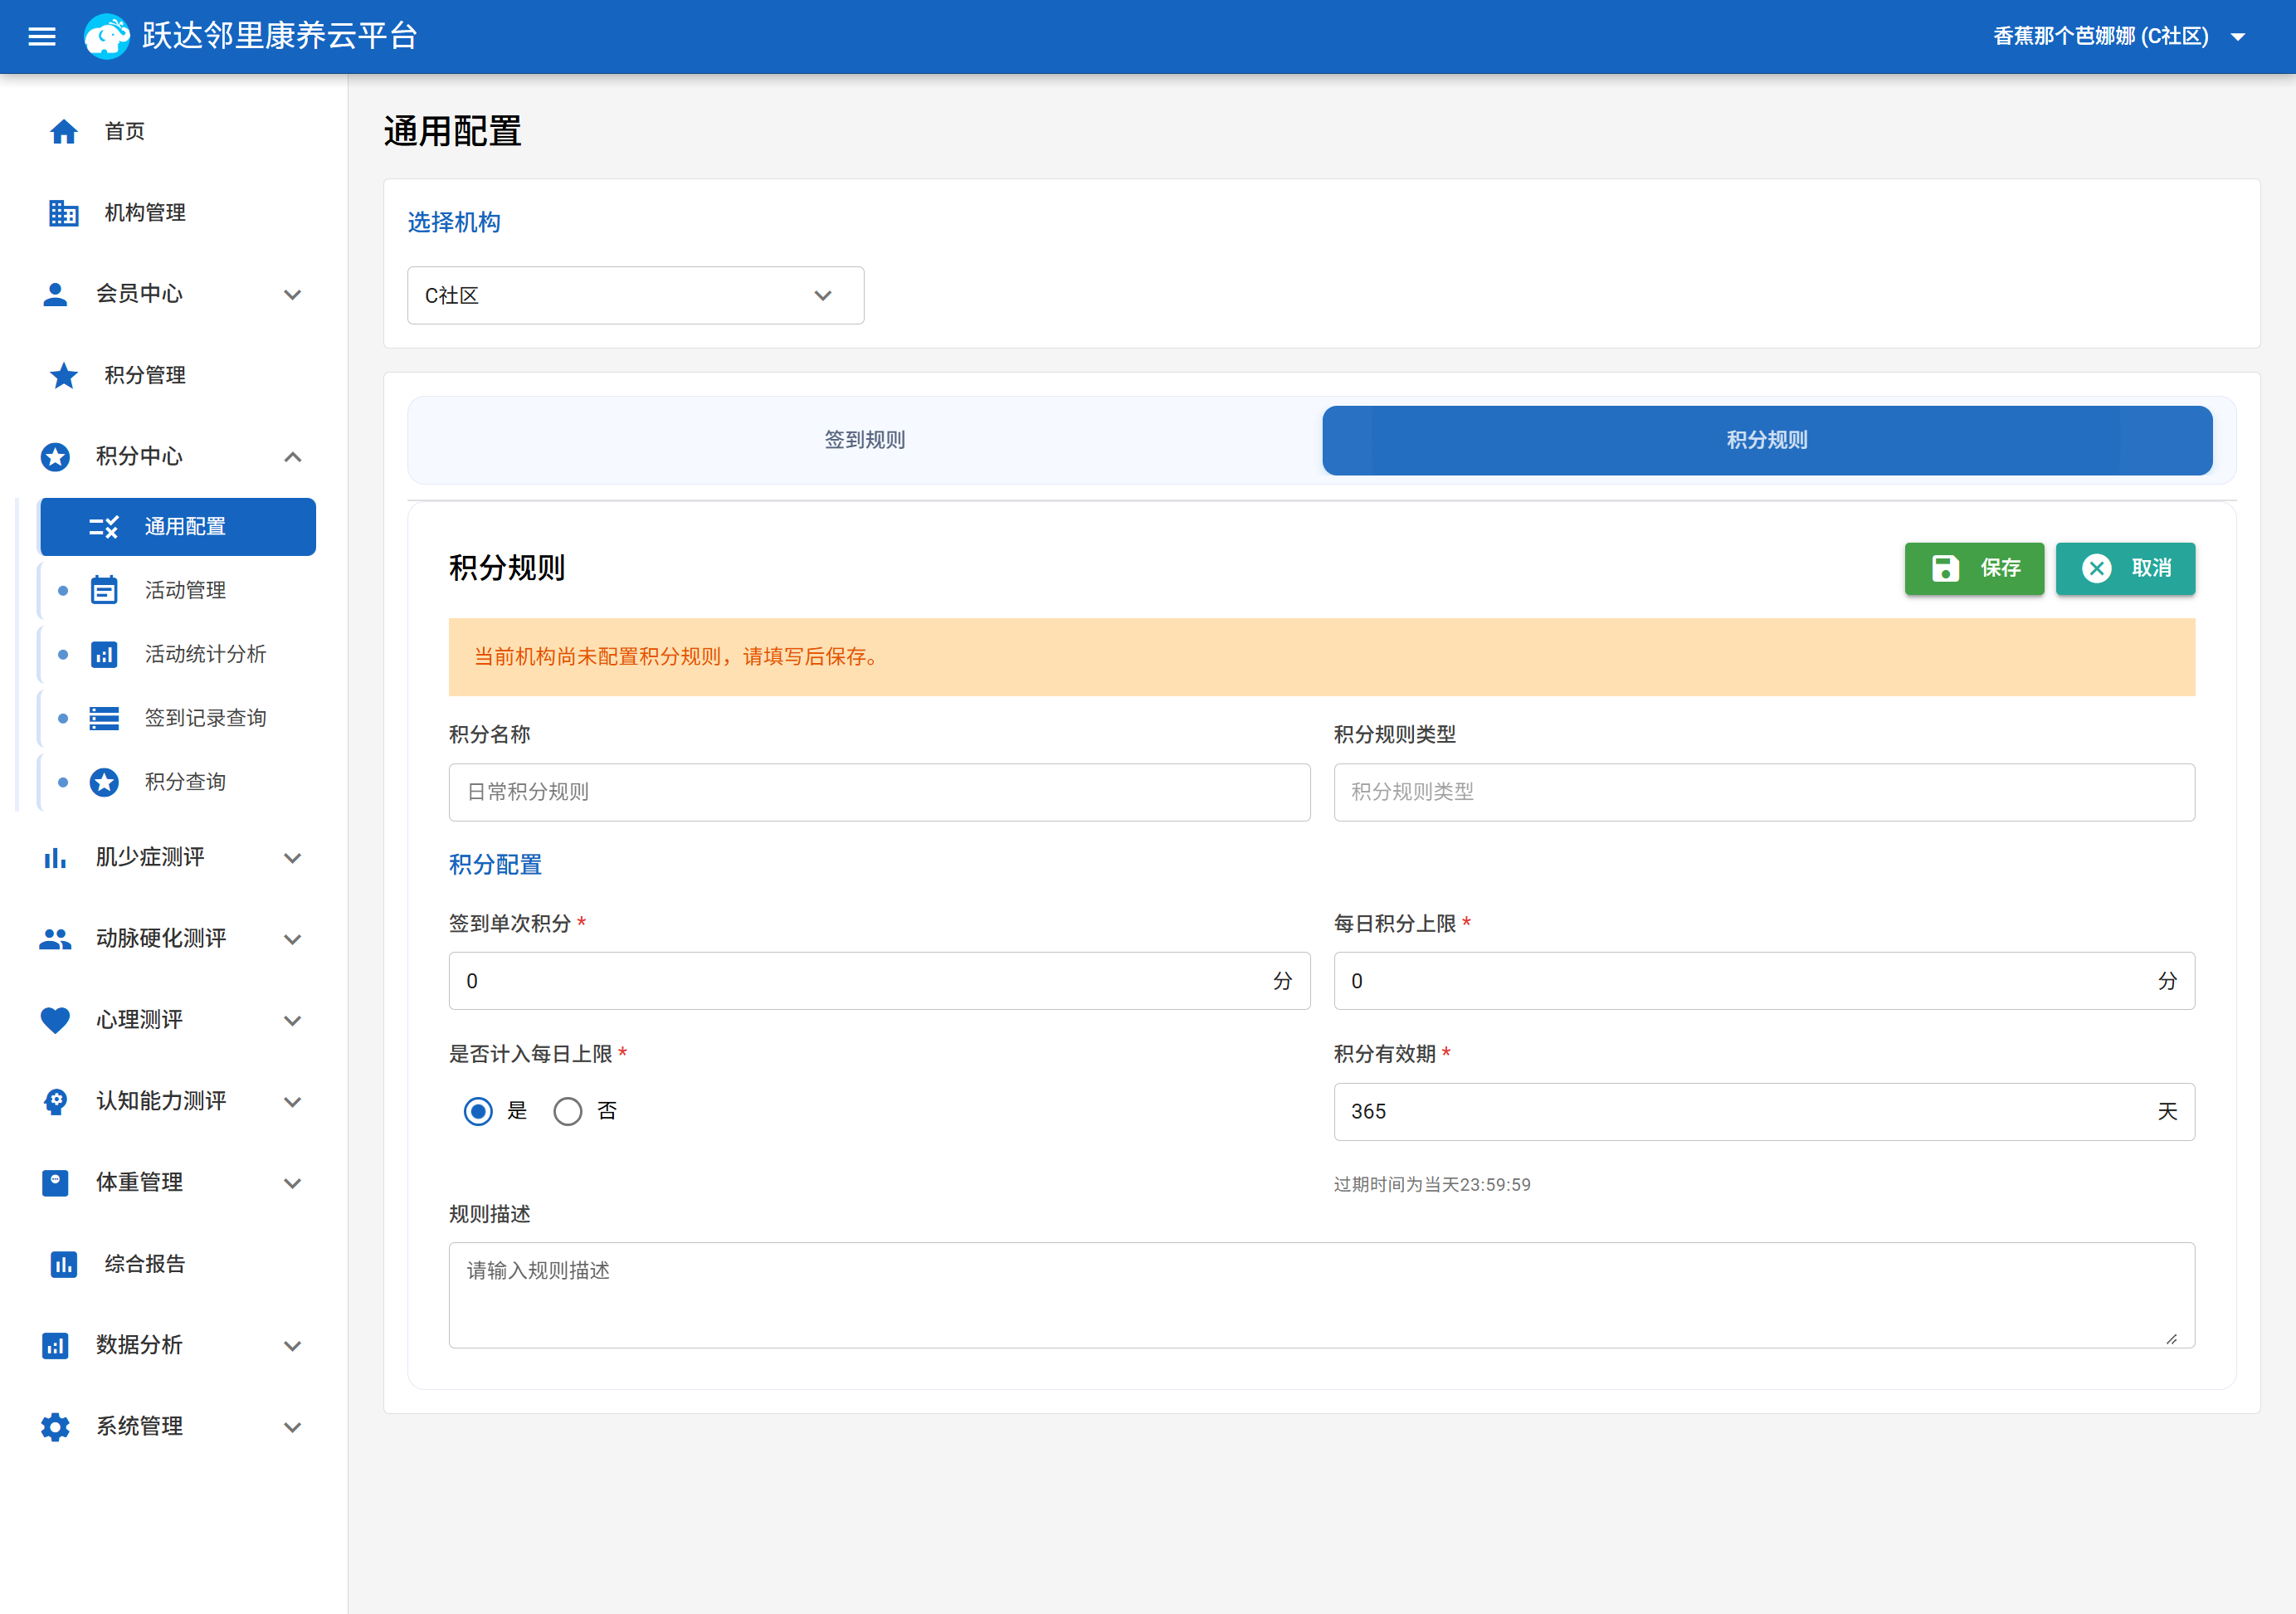The image size is (2296, 1614).
Task: Collapse the 积分中心 chevron
Action: pos(292,457)
